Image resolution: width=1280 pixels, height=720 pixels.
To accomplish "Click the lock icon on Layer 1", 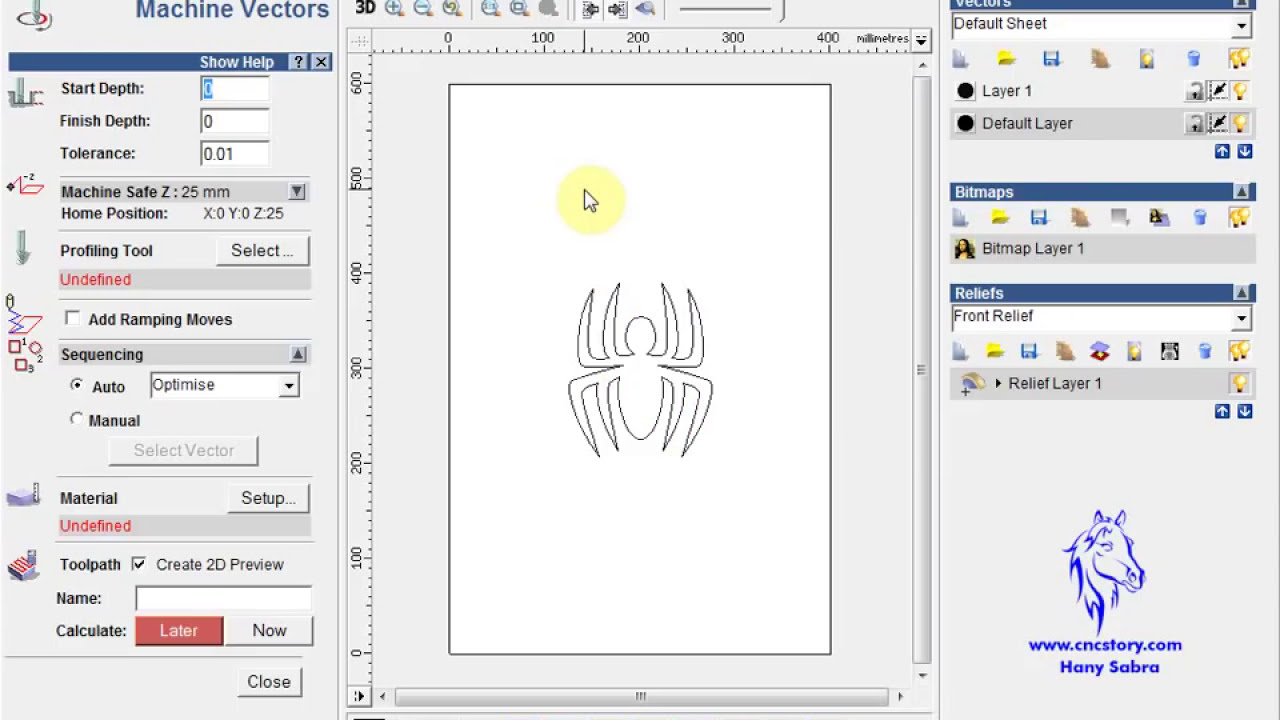I will tap(1194, 92).
